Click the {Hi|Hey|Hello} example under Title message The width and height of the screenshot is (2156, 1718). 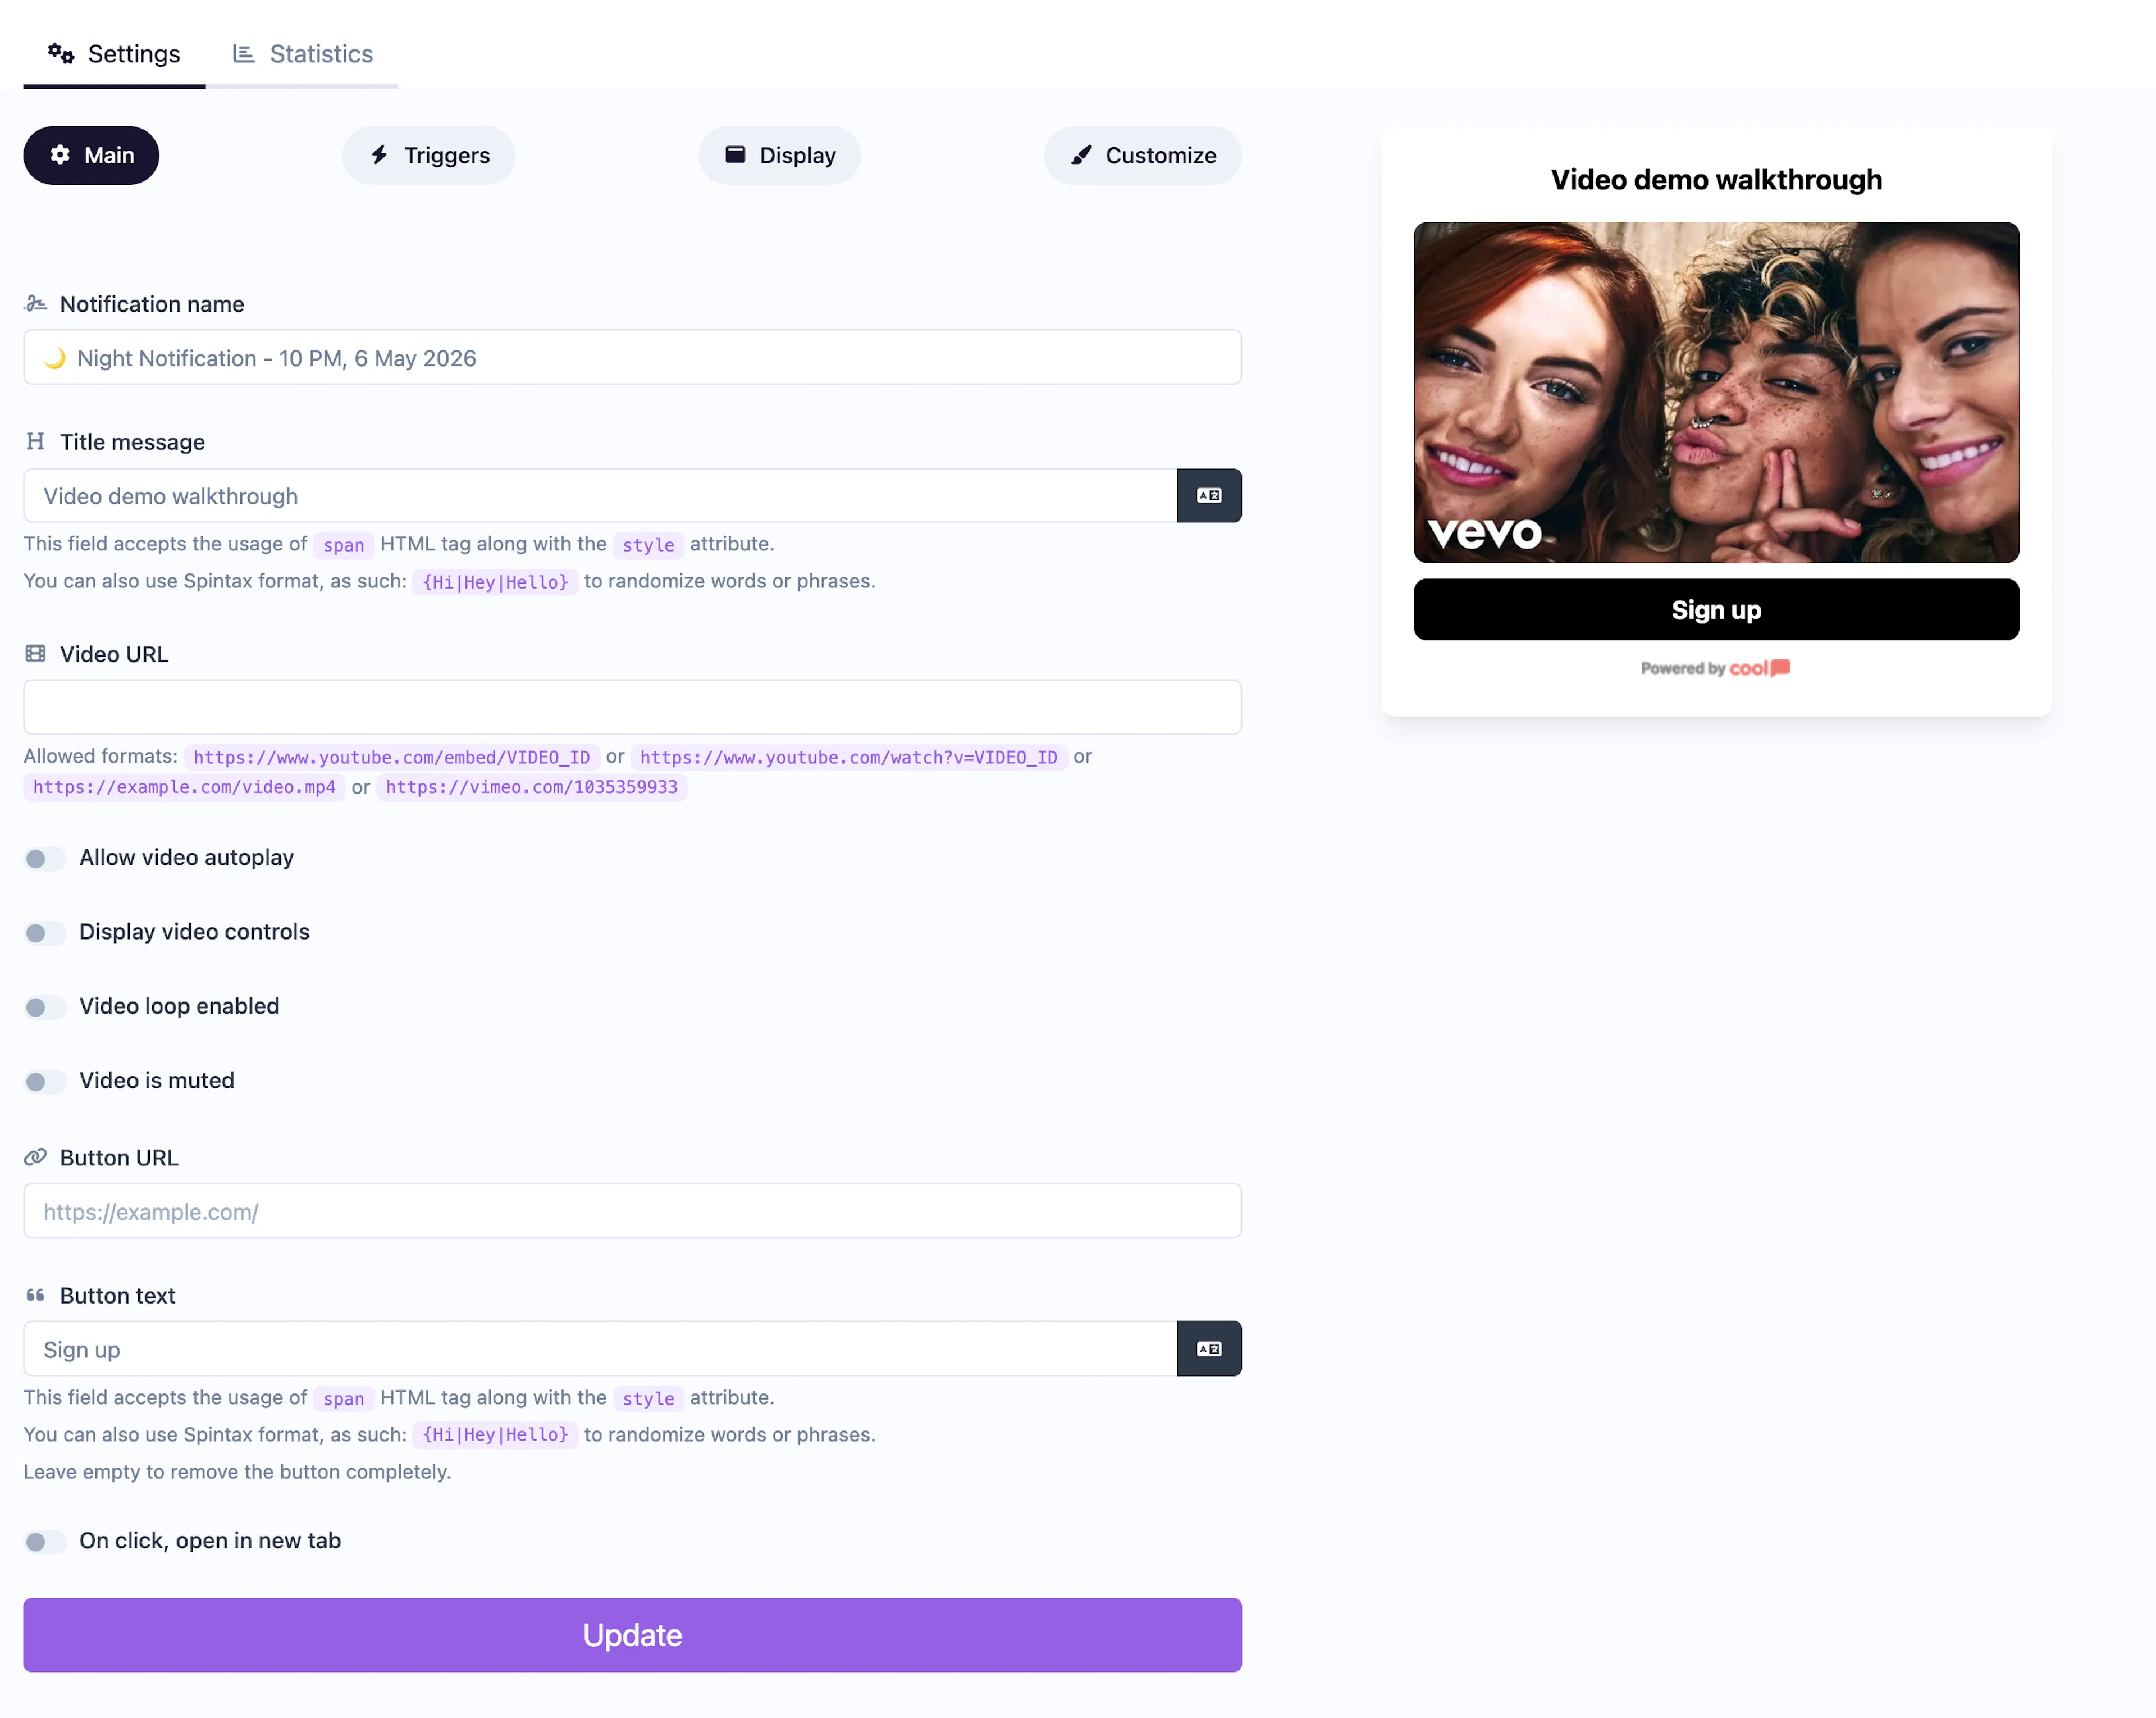tap(495, 582)
